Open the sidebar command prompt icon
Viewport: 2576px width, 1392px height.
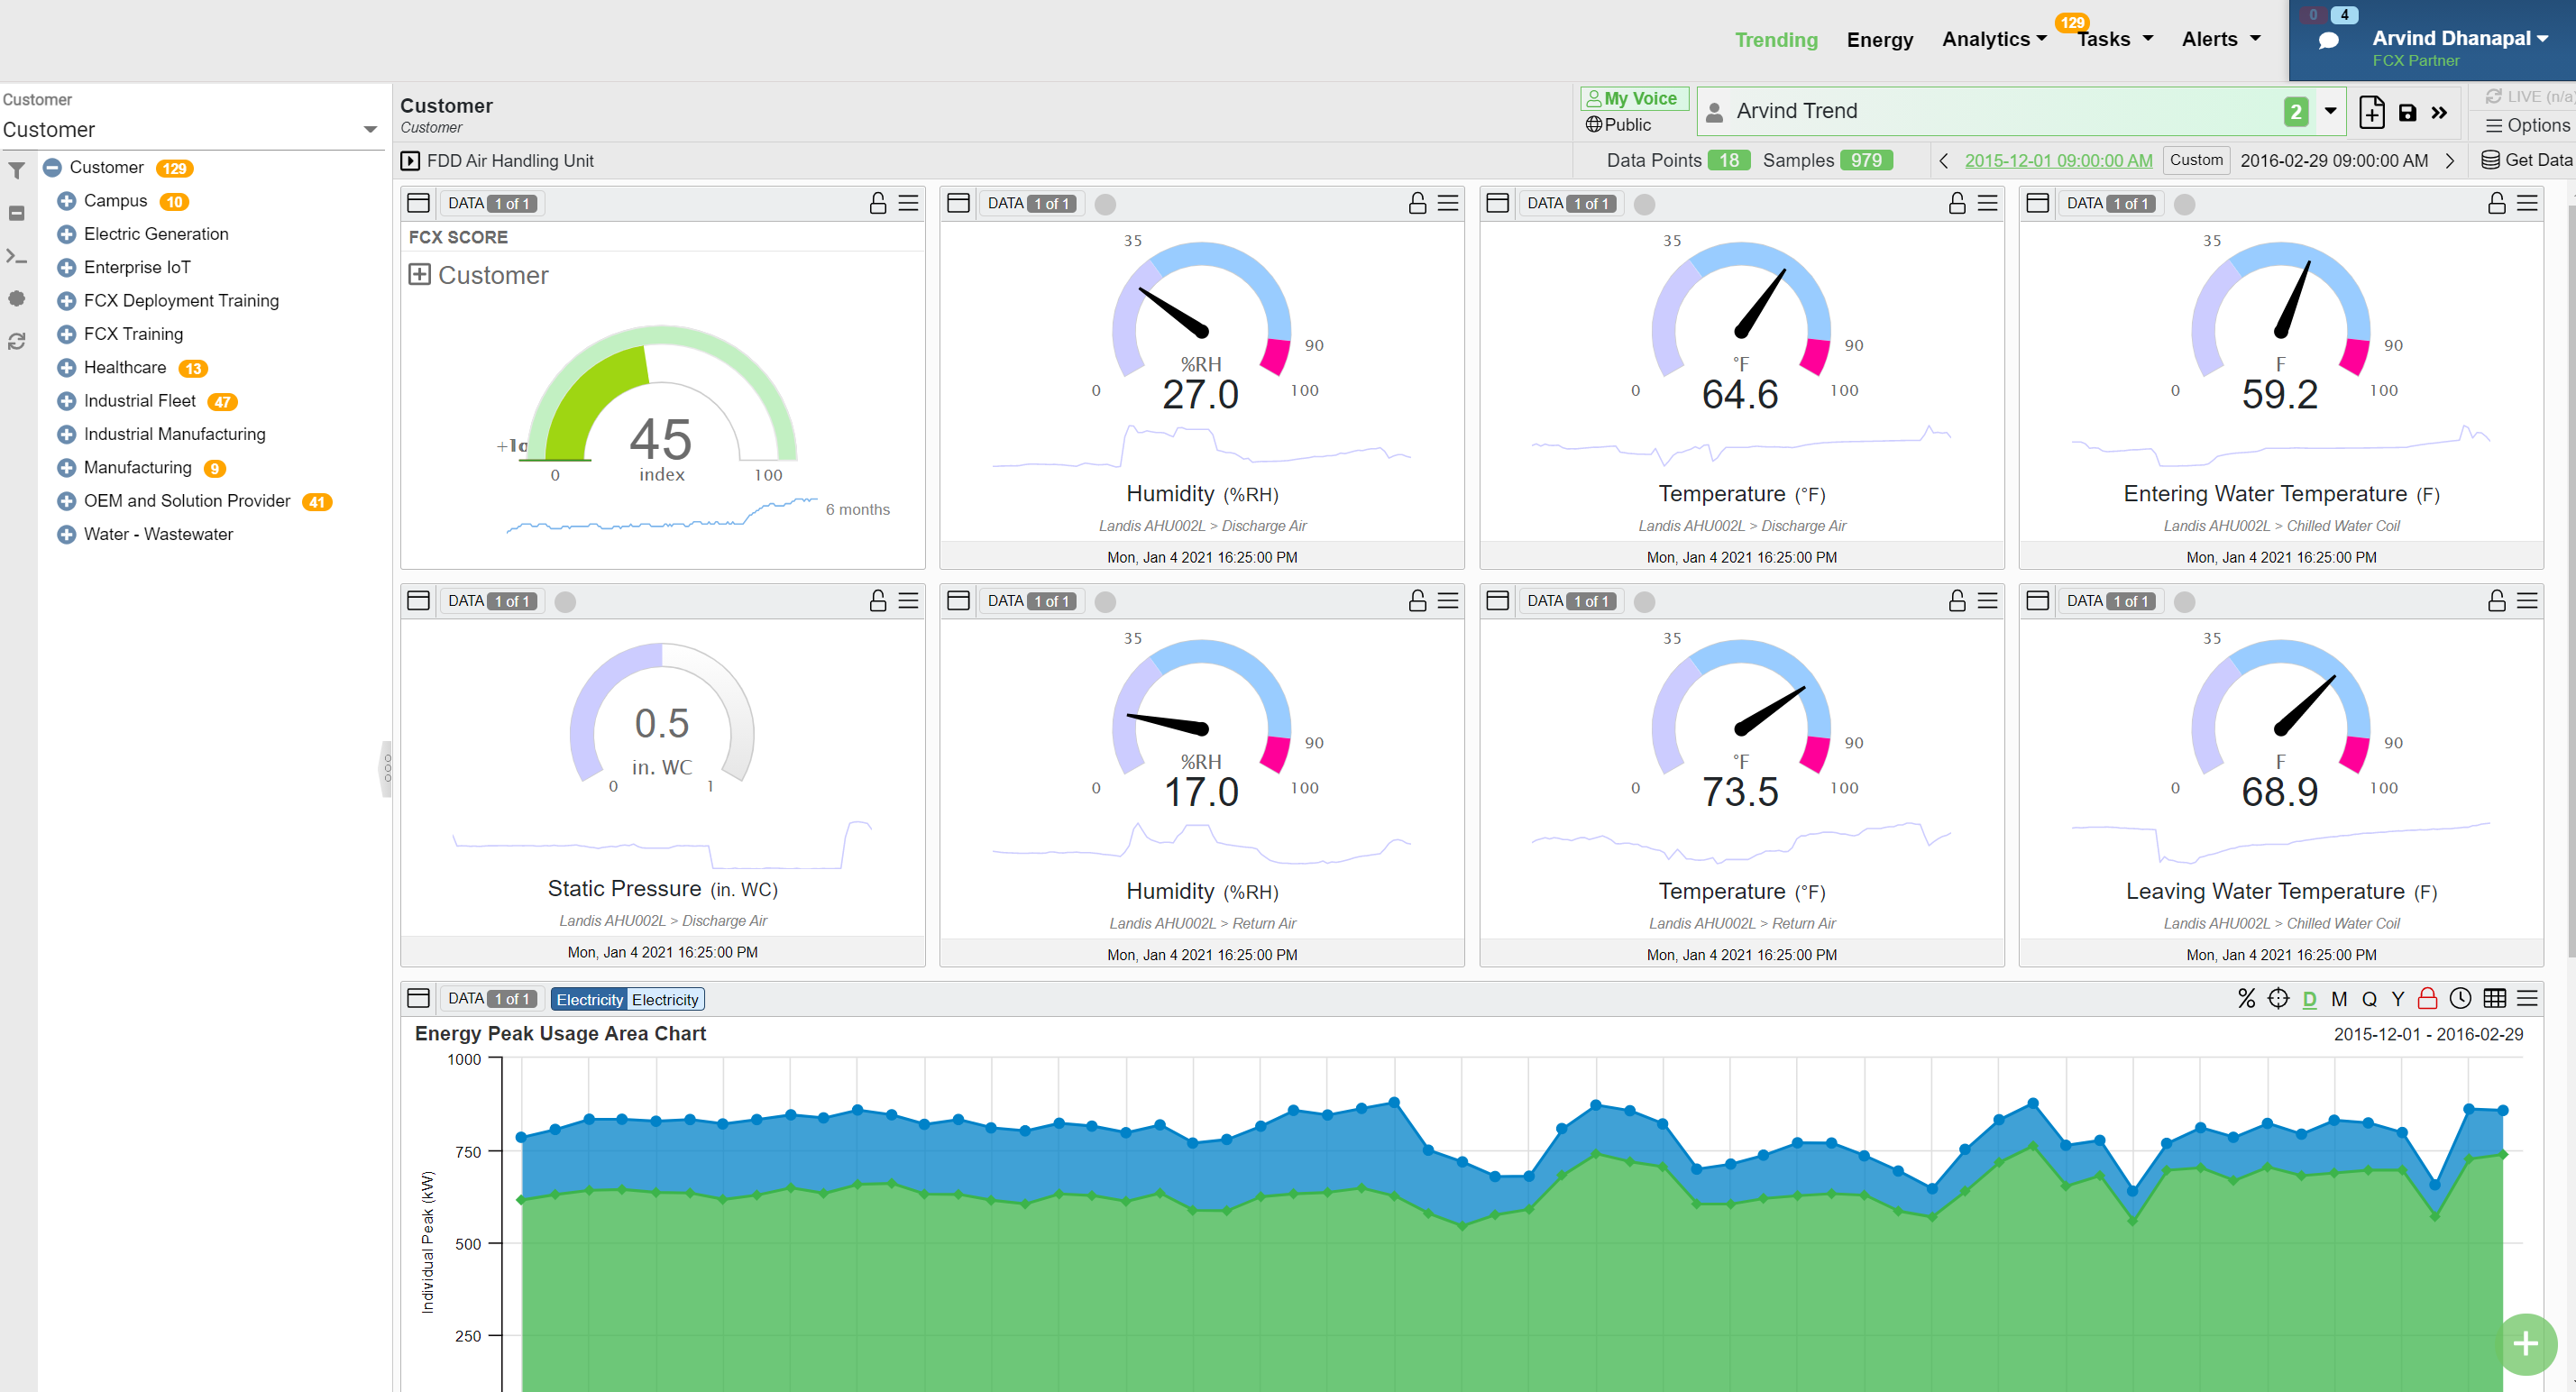[17, 256]
